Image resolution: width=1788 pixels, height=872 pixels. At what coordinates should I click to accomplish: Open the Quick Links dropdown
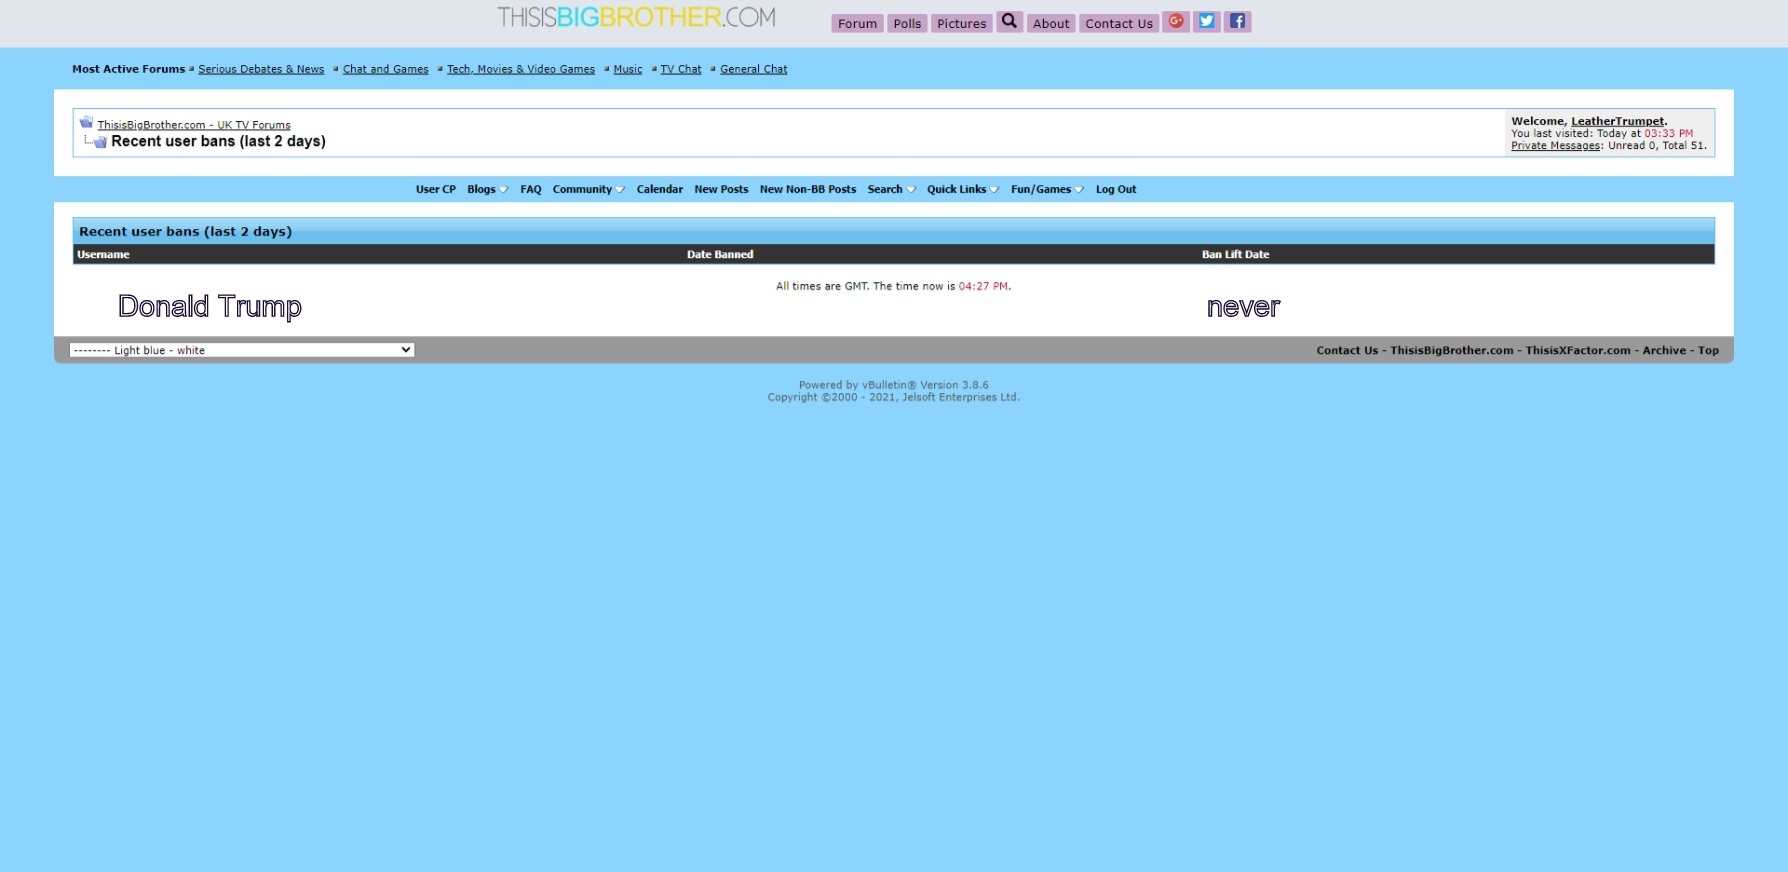pyautogui.click(x=962, y=189)
